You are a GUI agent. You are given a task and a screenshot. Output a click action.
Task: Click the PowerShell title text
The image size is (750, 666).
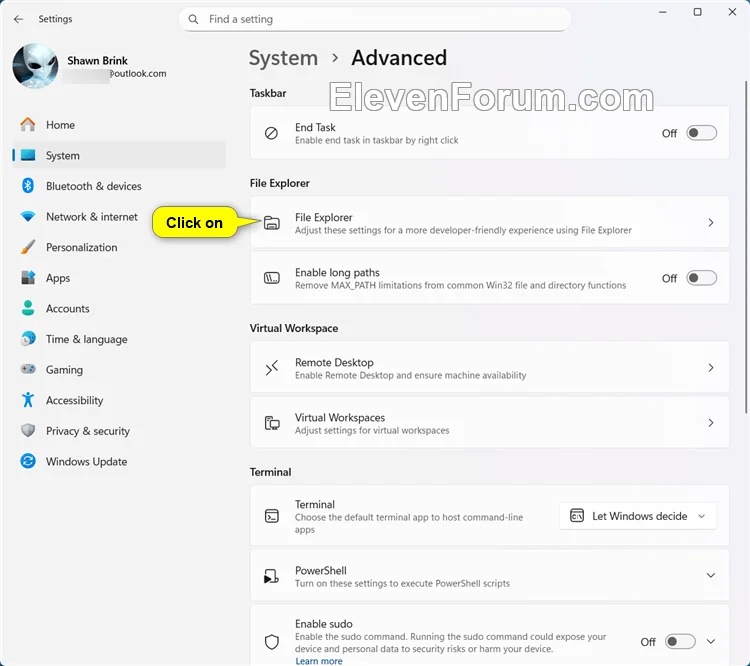(320, 570)
